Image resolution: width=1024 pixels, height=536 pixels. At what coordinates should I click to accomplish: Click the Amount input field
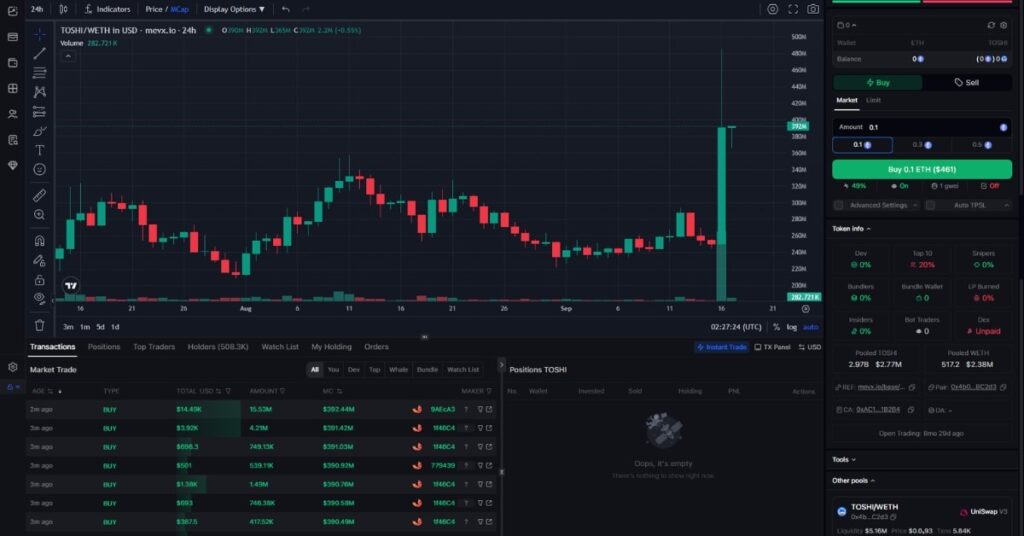click(922, 127)
